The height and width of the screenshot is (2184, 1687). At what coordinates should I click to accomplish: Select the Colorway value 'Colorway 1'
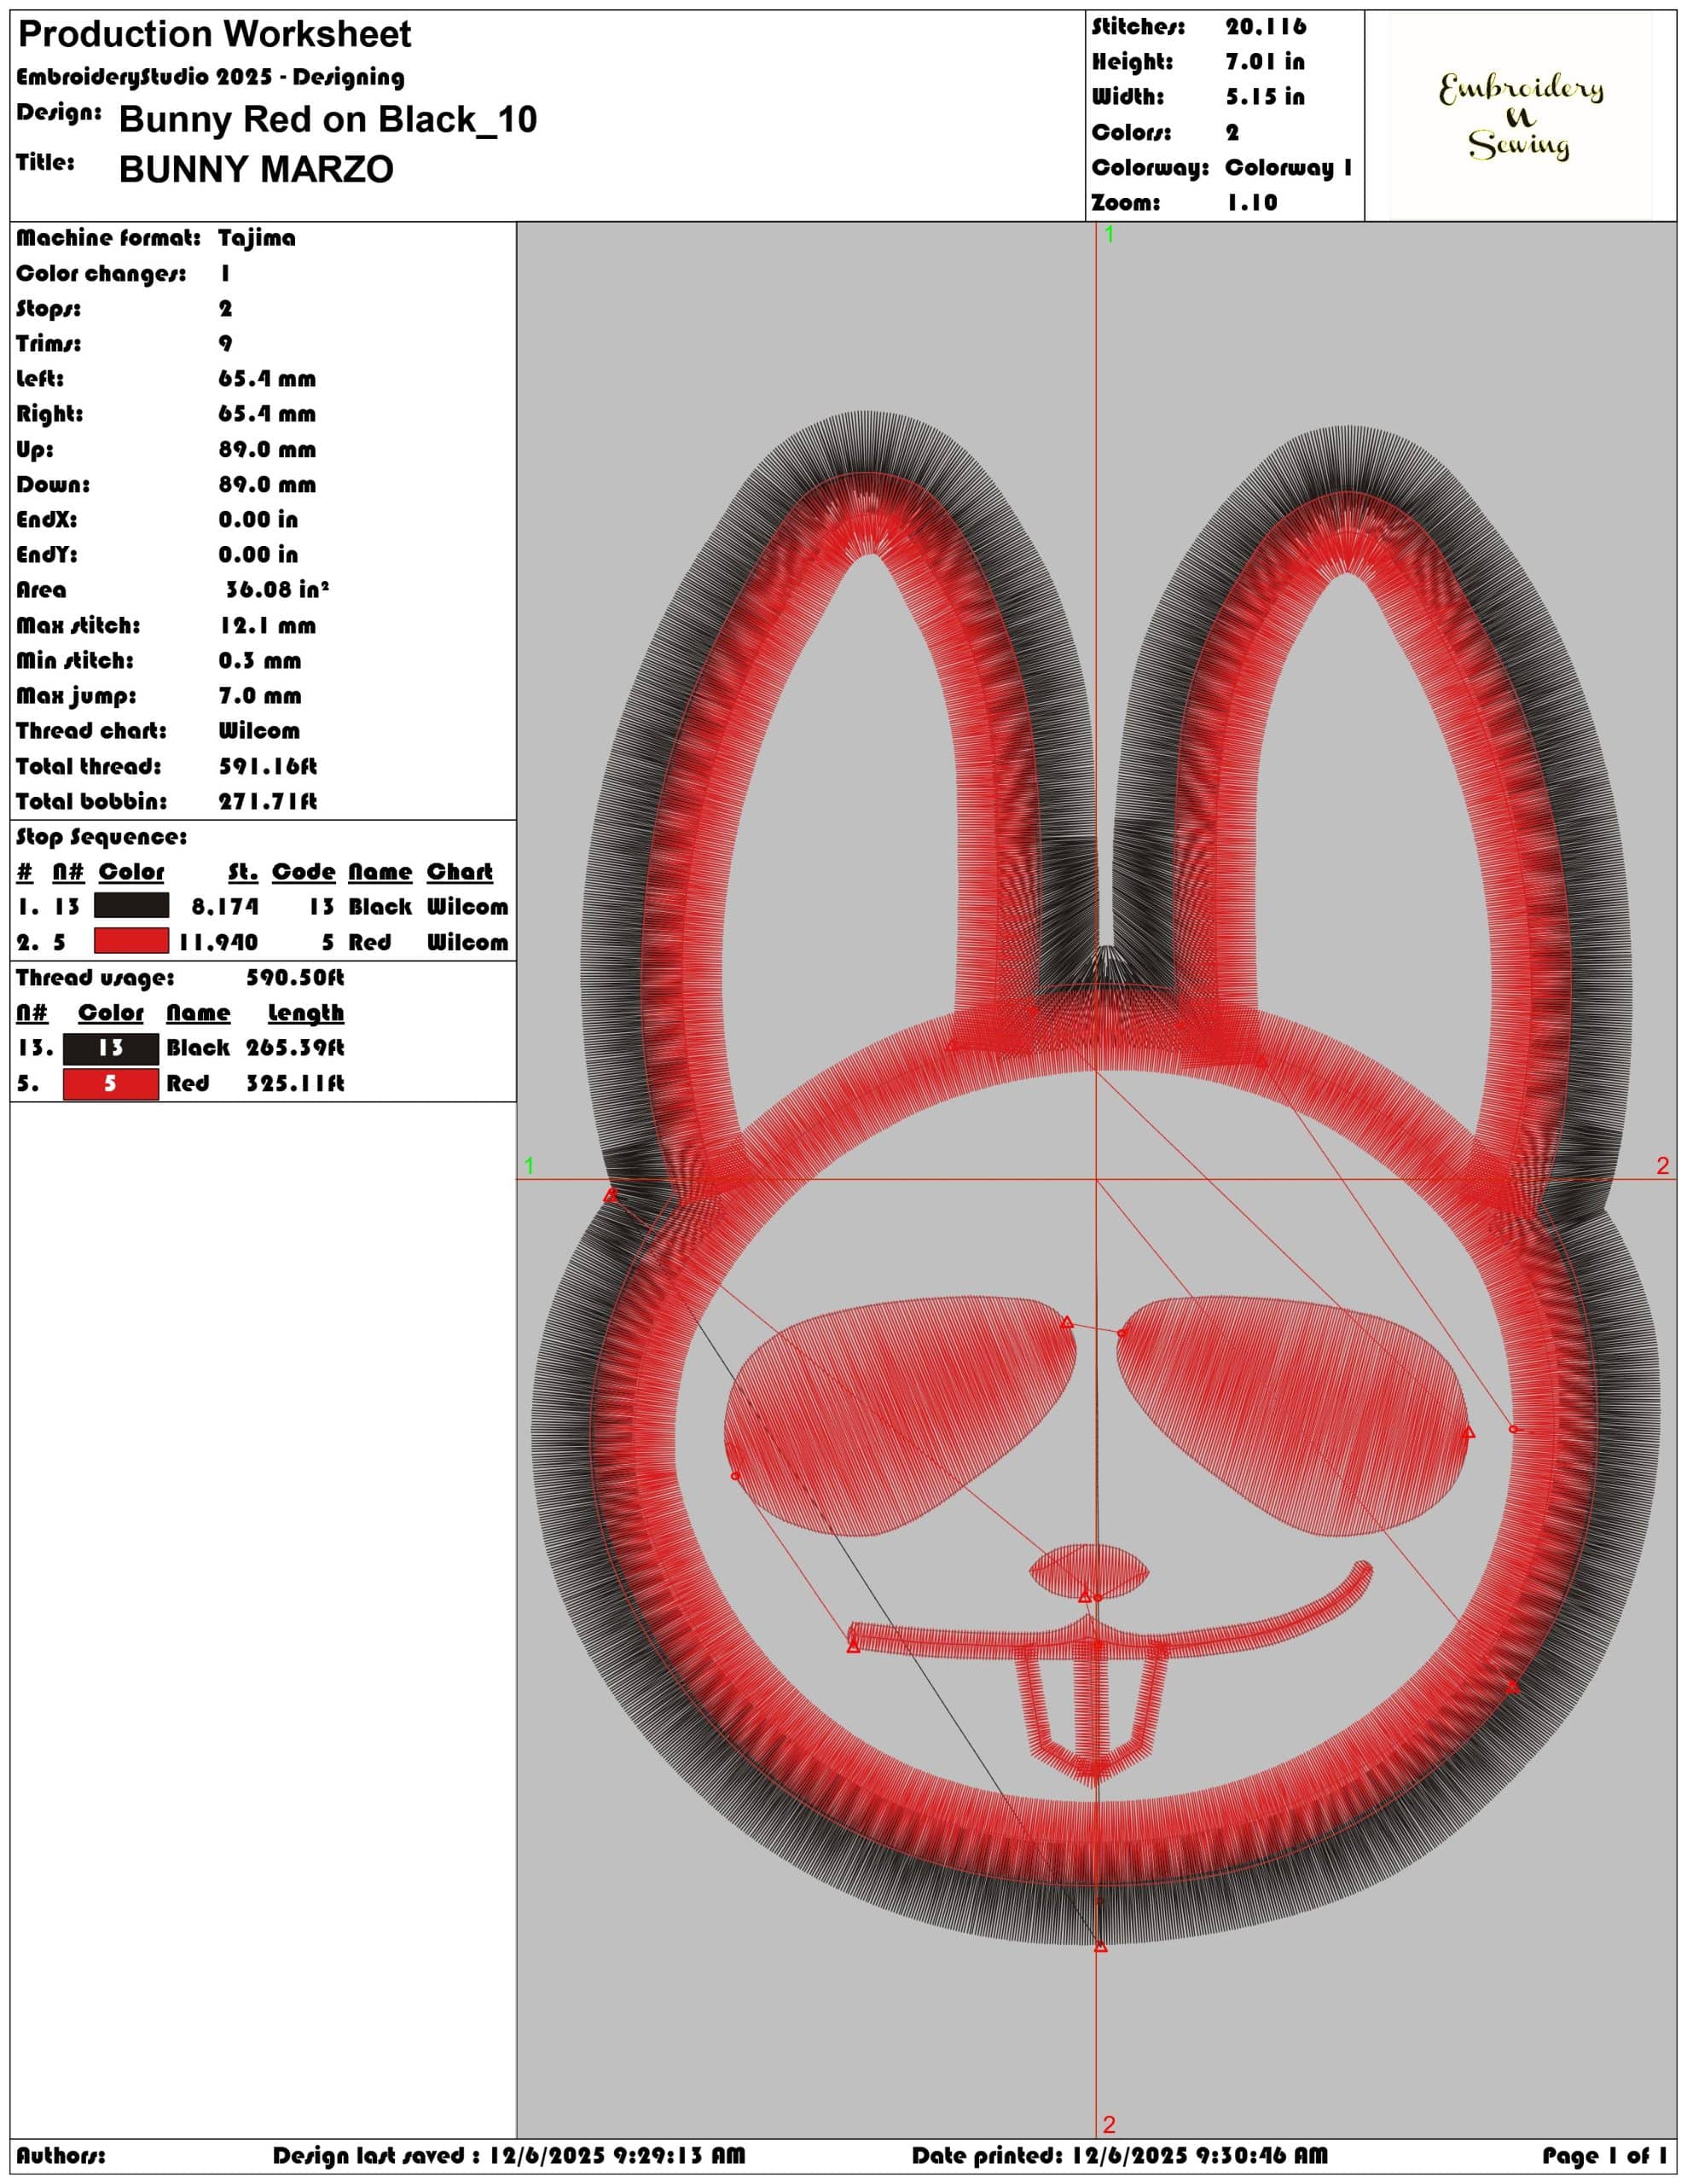tap(1289, 168)
